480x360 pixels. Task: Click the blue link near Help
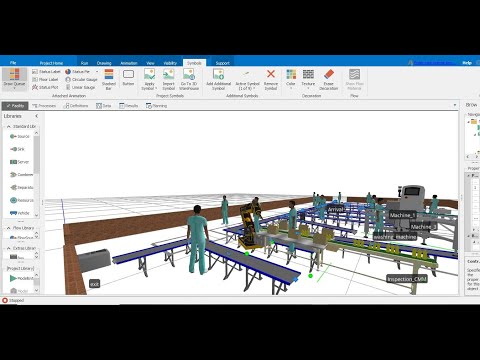tap(433, 63)
